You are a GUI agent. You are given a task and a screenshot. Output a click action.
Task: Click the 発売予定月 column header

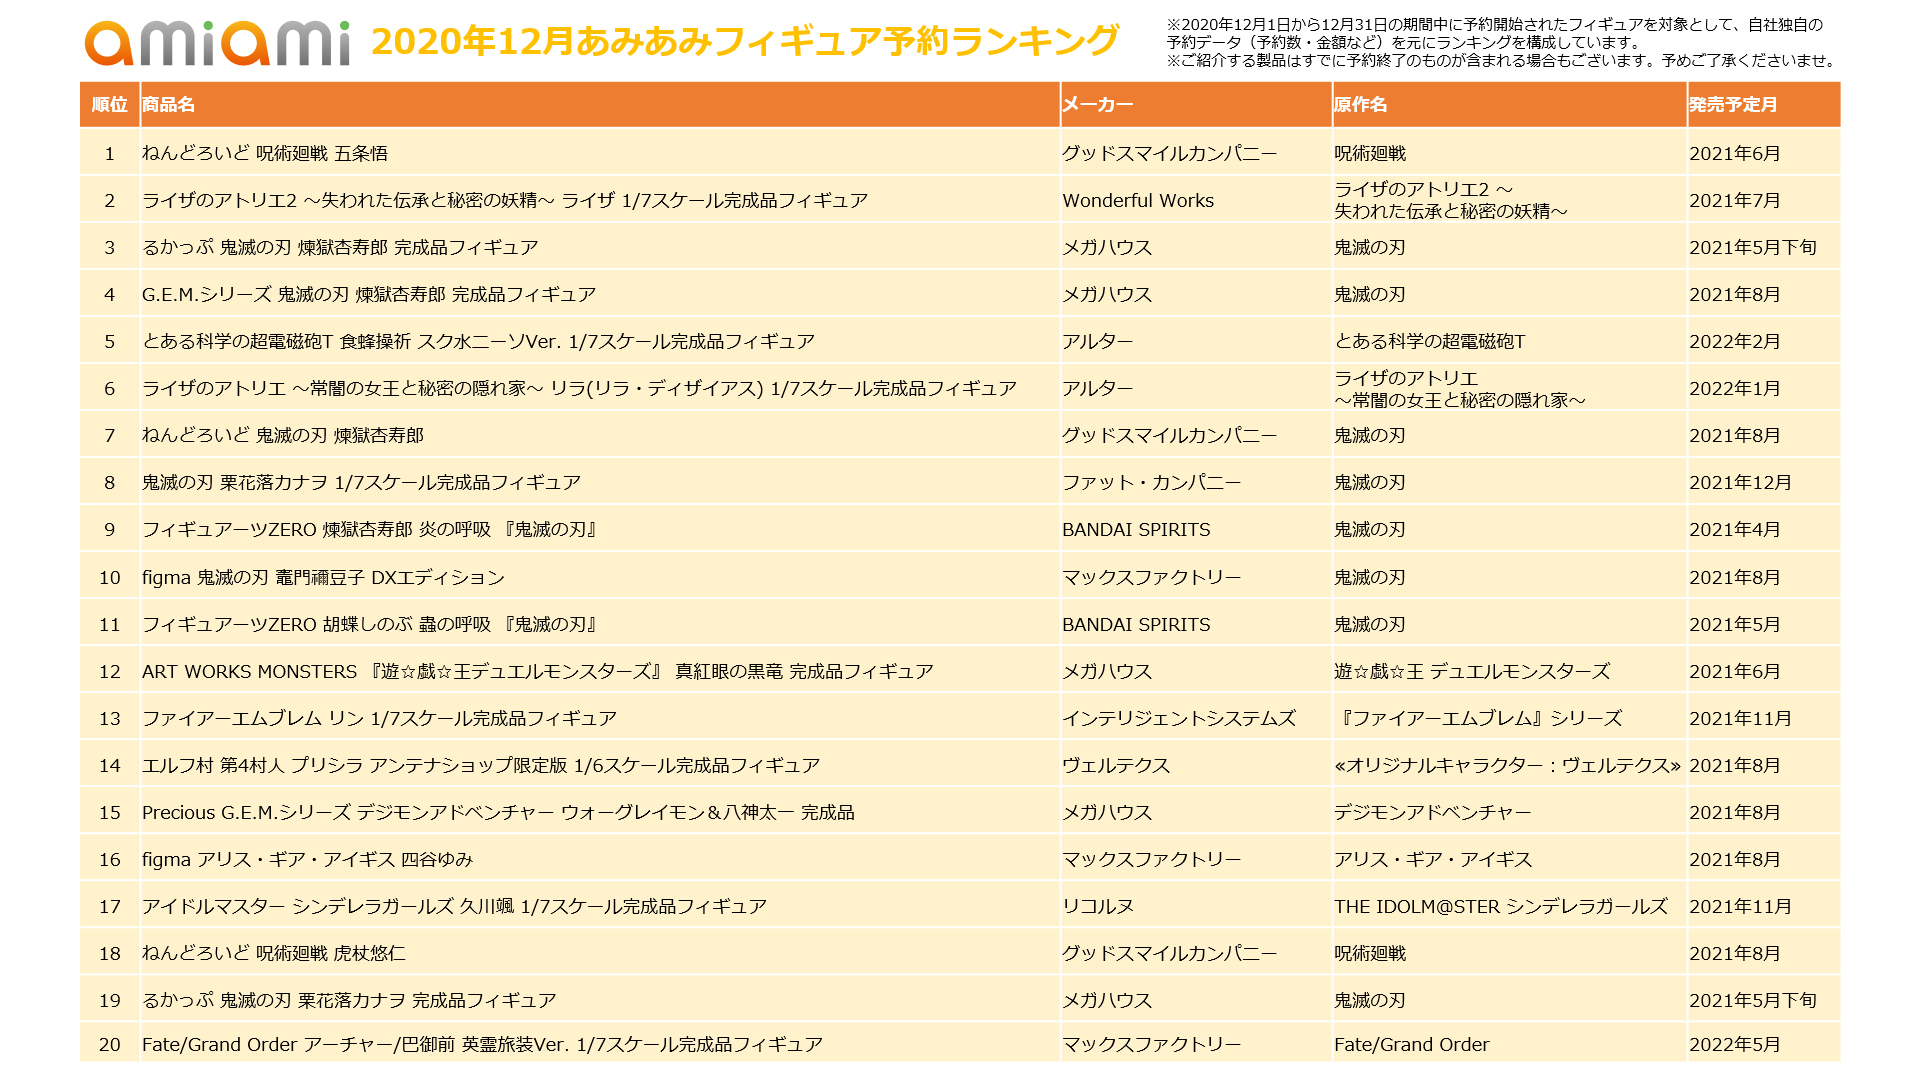point(1733,105)
